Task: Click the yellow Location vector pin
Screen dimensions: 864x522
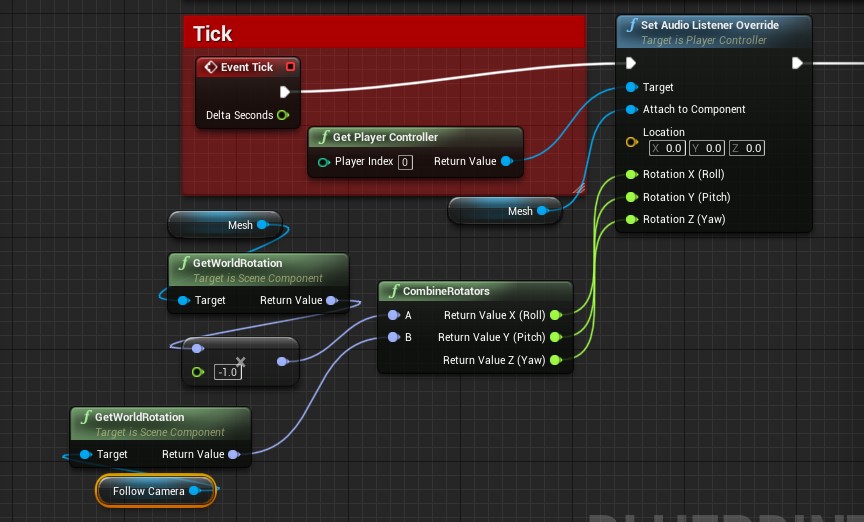Action: point(631,142)
